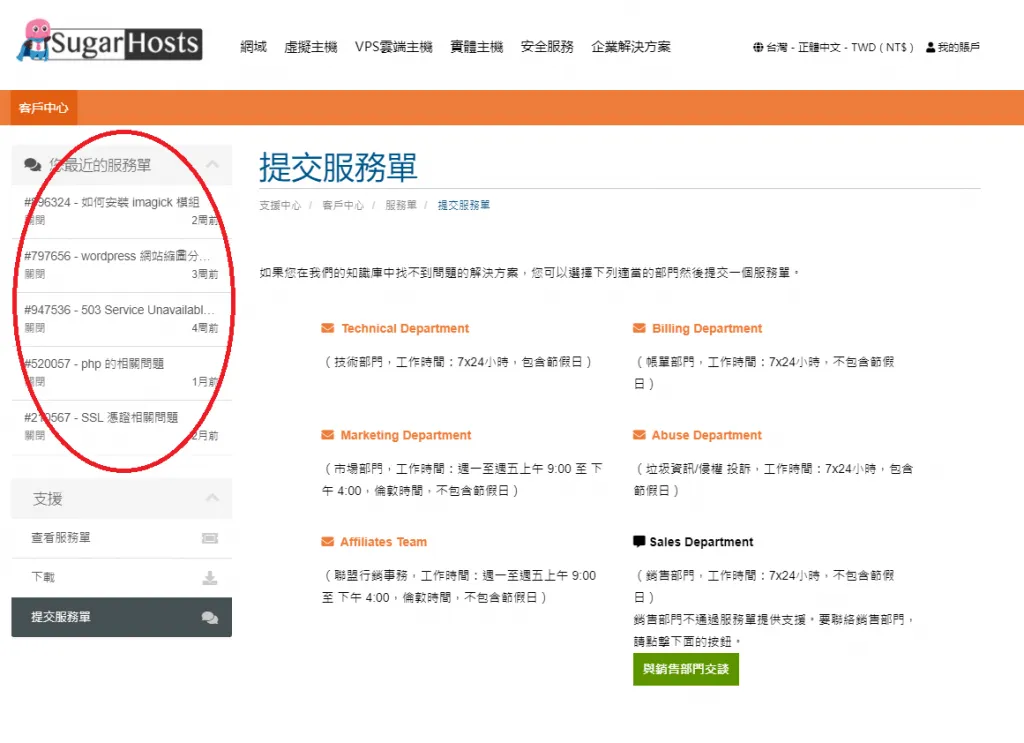Open ticket #947536 503 Service Unavailable
1024x743 pixels.
pos(120,310)
